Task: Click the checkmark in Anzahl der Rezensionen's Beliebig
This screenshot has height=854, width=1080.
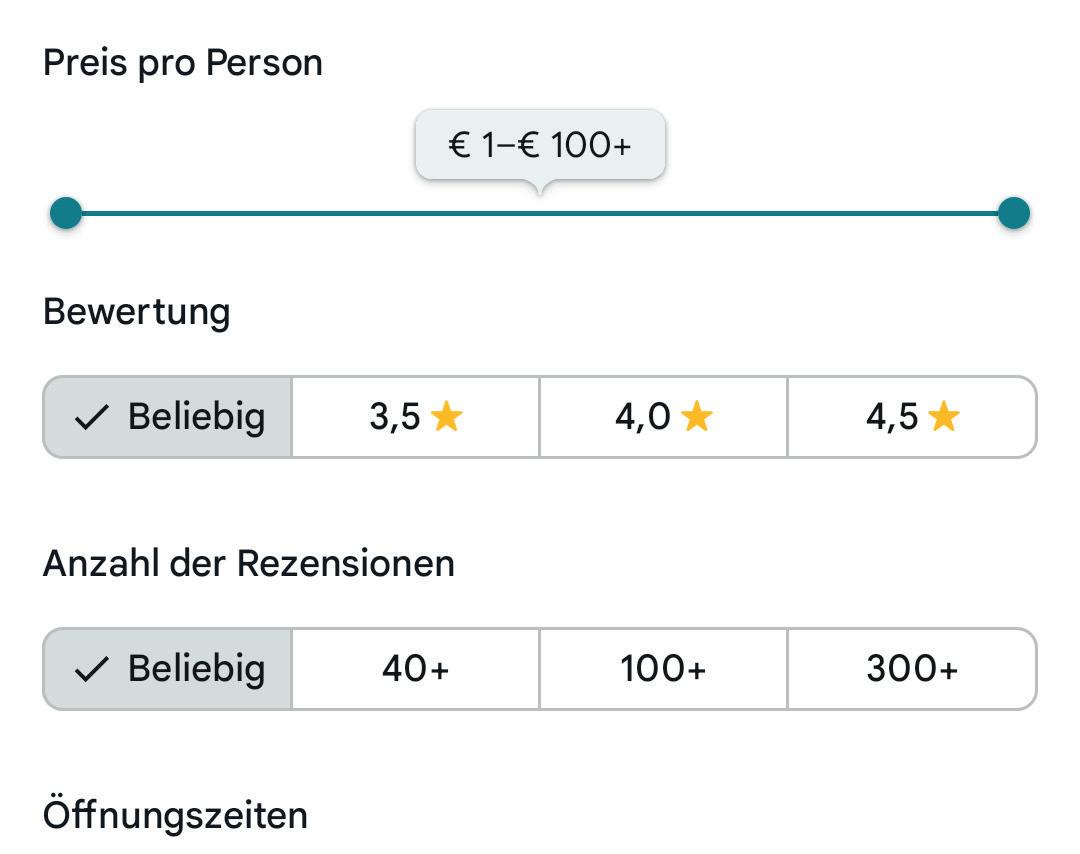Action: click(x=91, y=670)
